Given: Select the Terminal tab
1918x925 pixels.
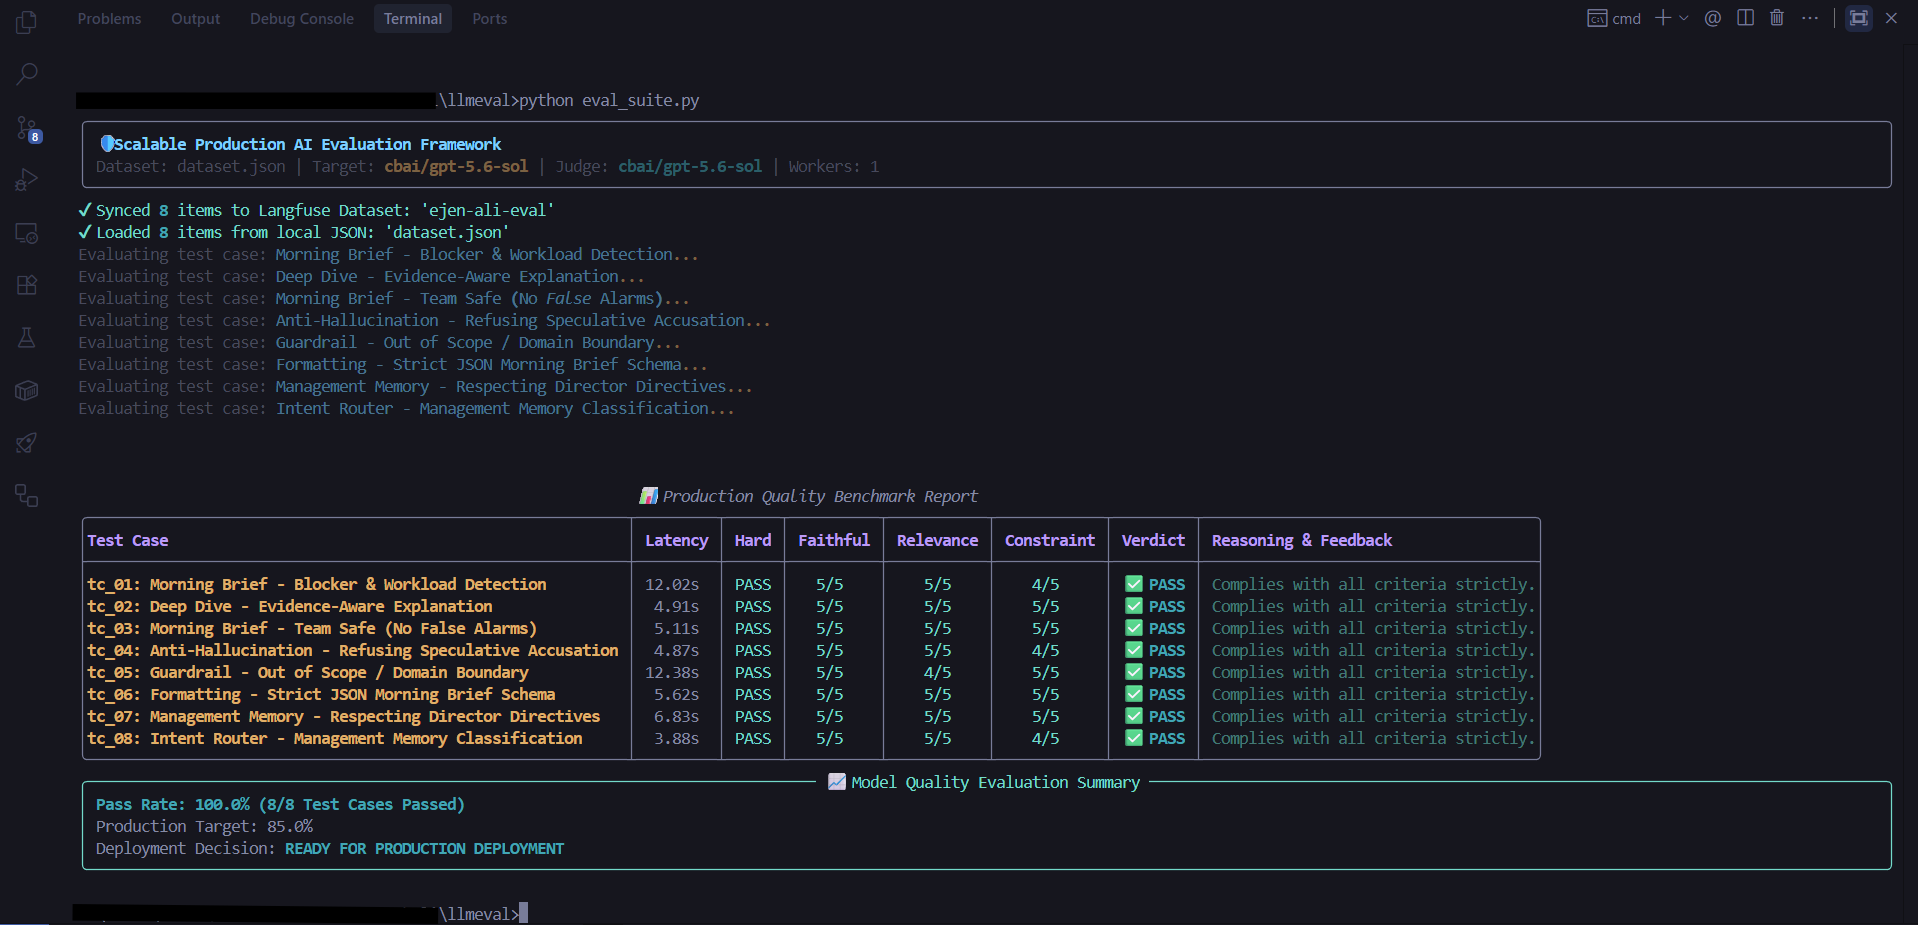Looking at the screenshot, I should [413, 18].
